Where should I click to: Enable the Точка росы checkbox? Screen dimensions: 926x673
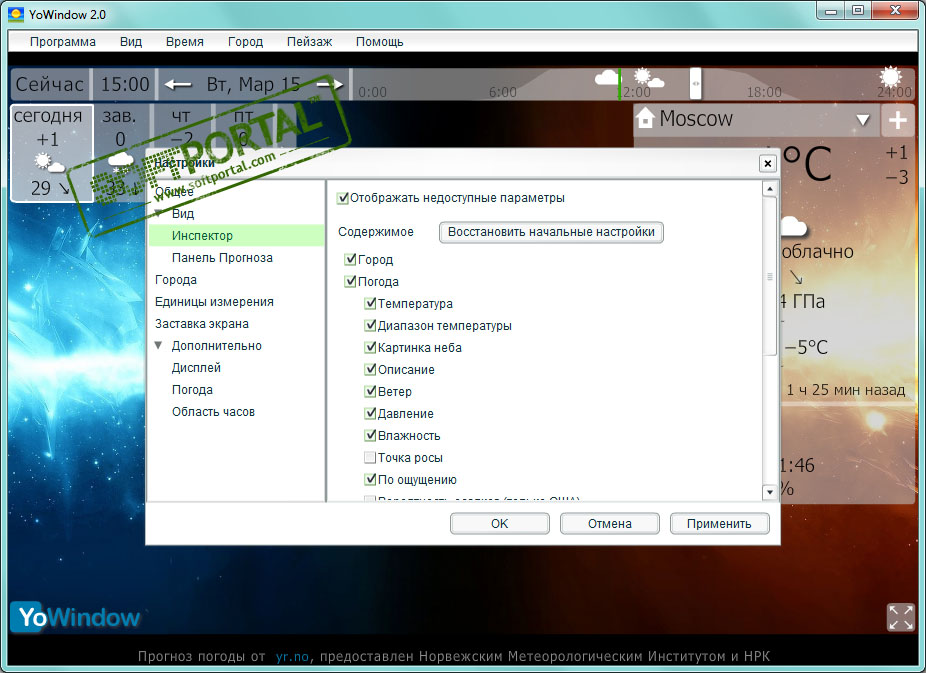point(370,458)
